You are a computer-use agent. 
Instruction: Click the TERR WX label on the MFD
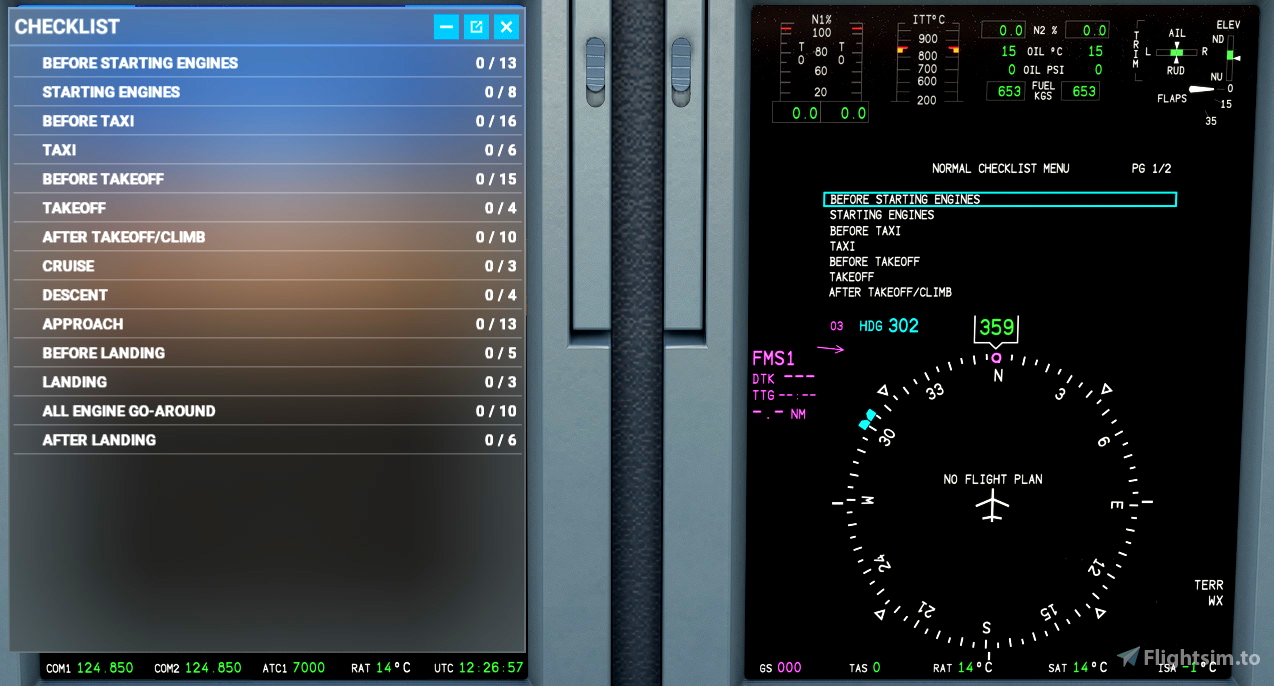(x=1208, y=592)
